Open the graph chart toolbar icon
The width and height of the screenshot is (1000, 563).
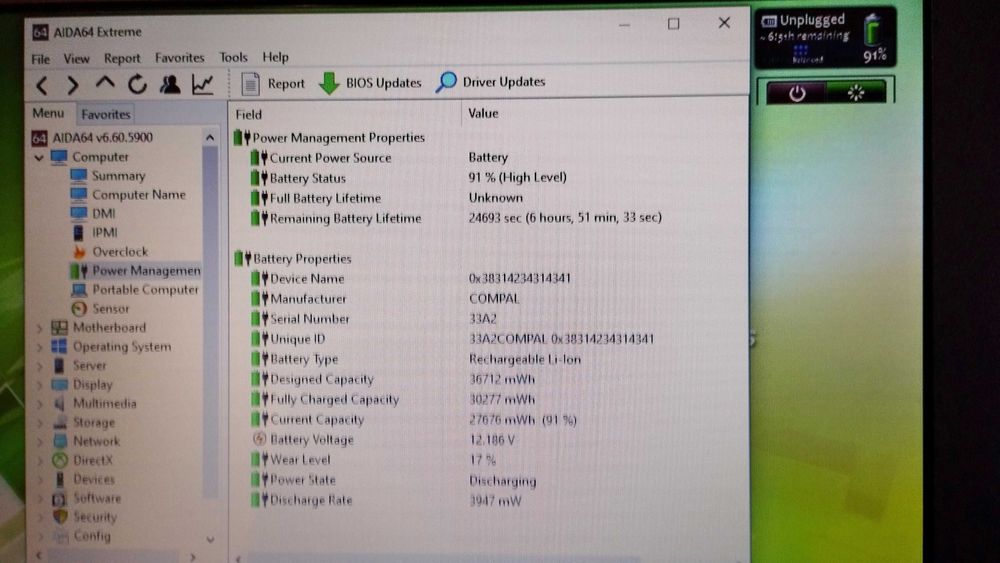coord(202,84)
